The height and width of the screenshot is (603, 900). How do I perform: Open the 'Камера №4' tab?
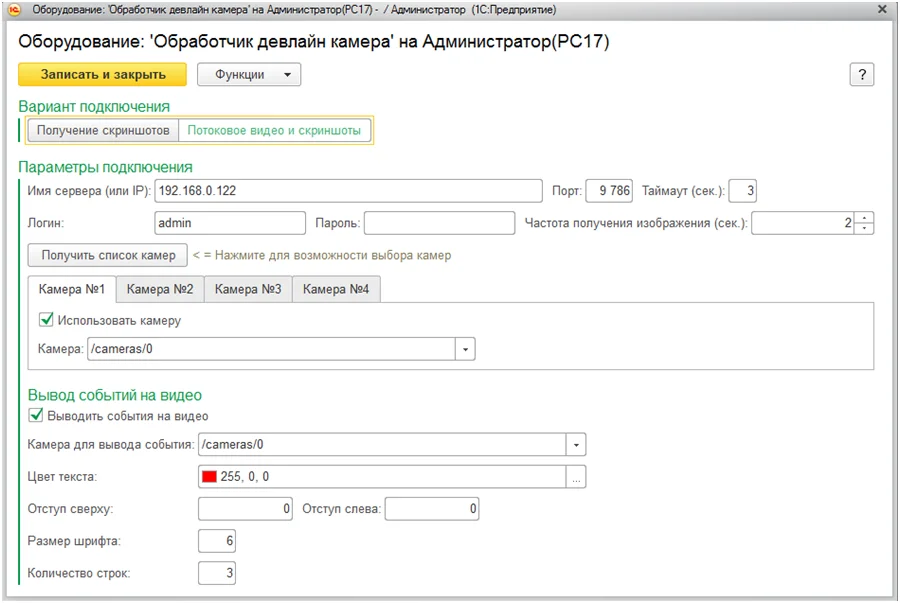336,289
